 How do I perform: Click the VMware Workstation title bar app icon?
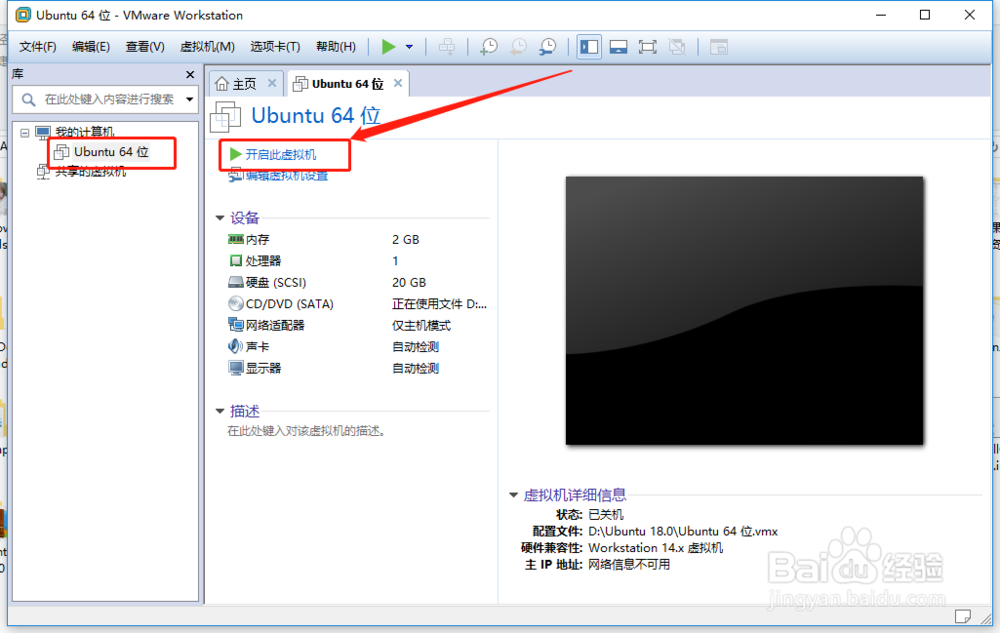pyautogui.click(x=23, y=15)
